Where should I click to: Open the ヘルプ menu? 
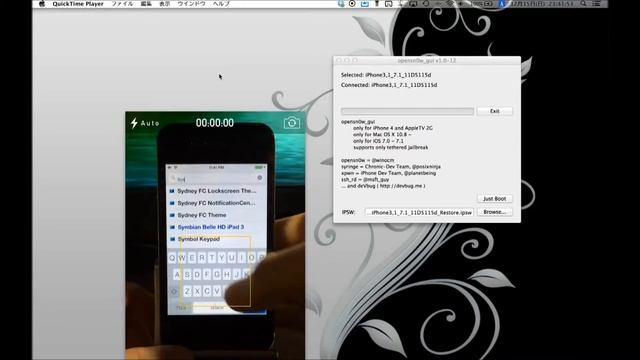(221, 4)
